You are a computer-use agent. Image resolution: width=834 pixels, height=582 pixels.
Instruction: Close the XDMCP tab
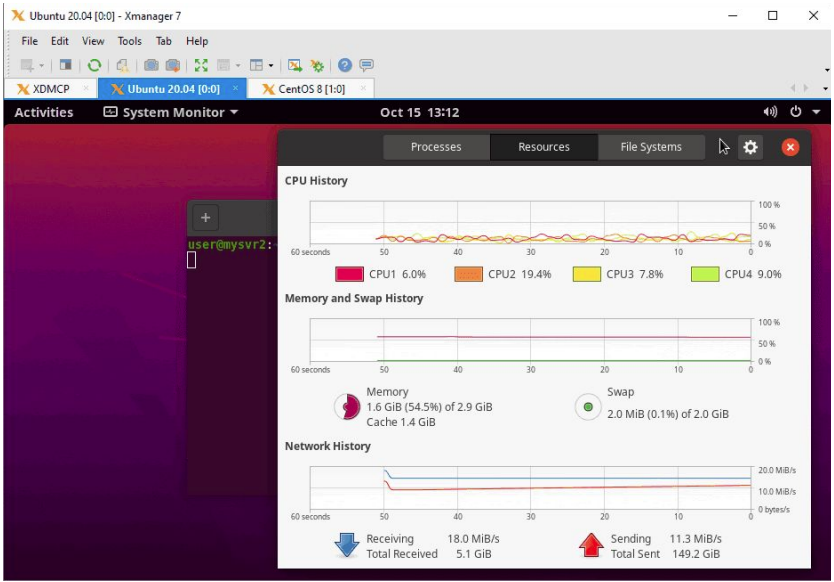(x=86, y=88)
